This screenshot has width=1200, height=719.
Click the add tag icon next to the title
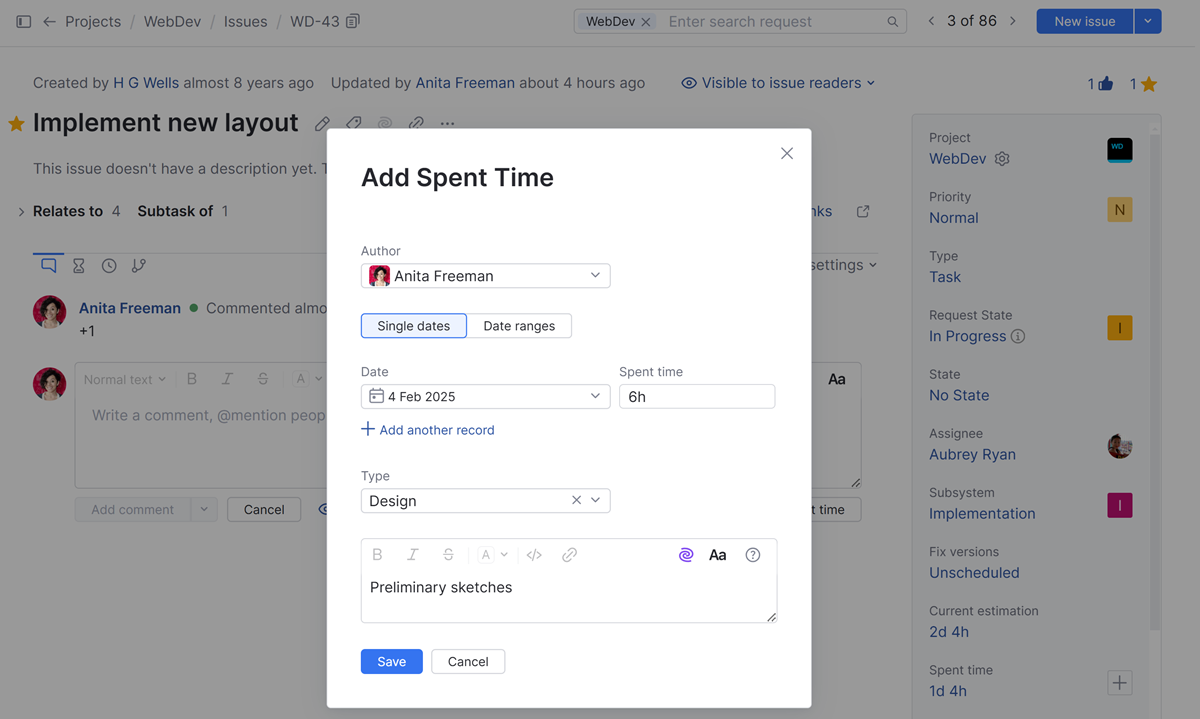[353, 123]
